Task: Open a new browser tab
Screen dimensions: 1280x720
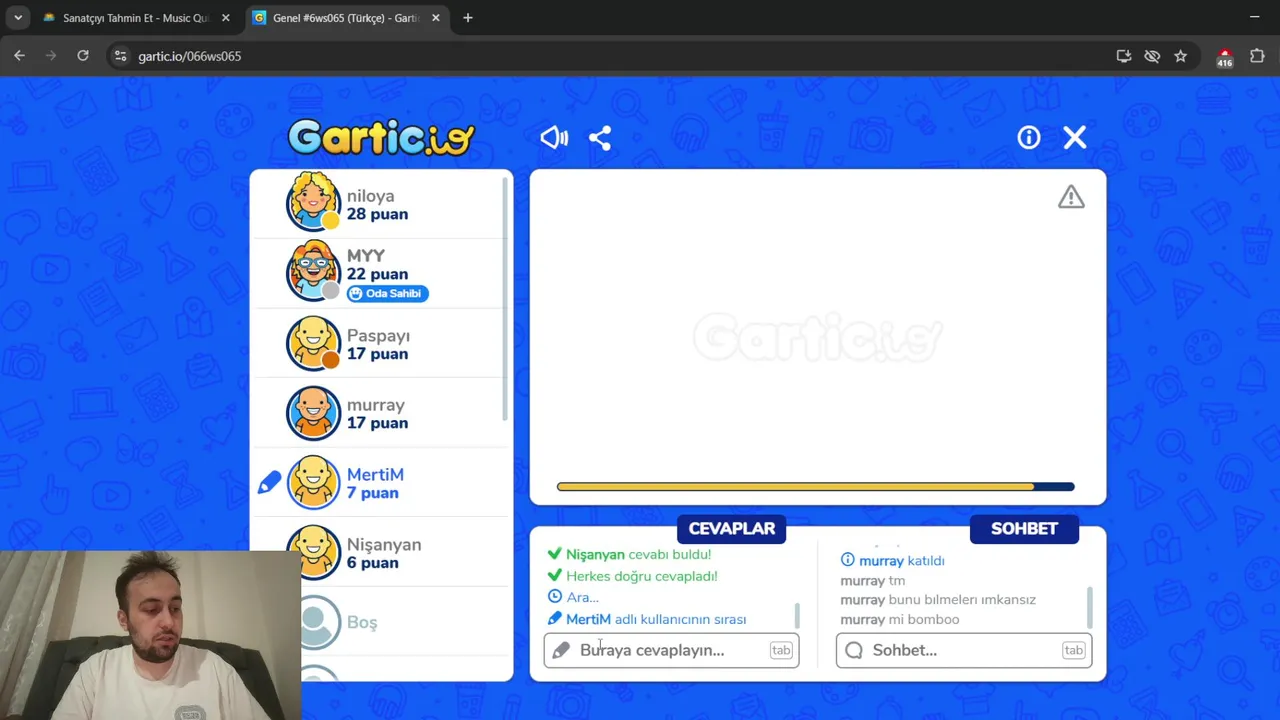Action: click(x=468, y=18)
